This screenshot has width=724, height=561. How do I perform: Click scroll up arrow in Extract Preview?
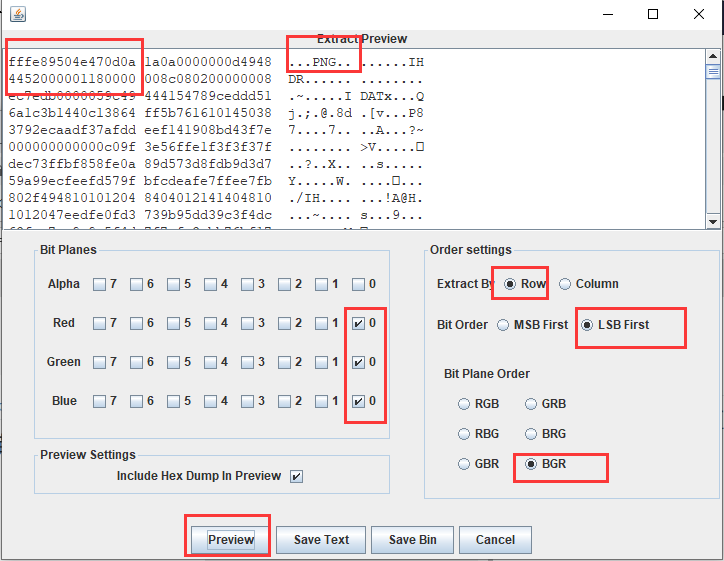(713, 56)
